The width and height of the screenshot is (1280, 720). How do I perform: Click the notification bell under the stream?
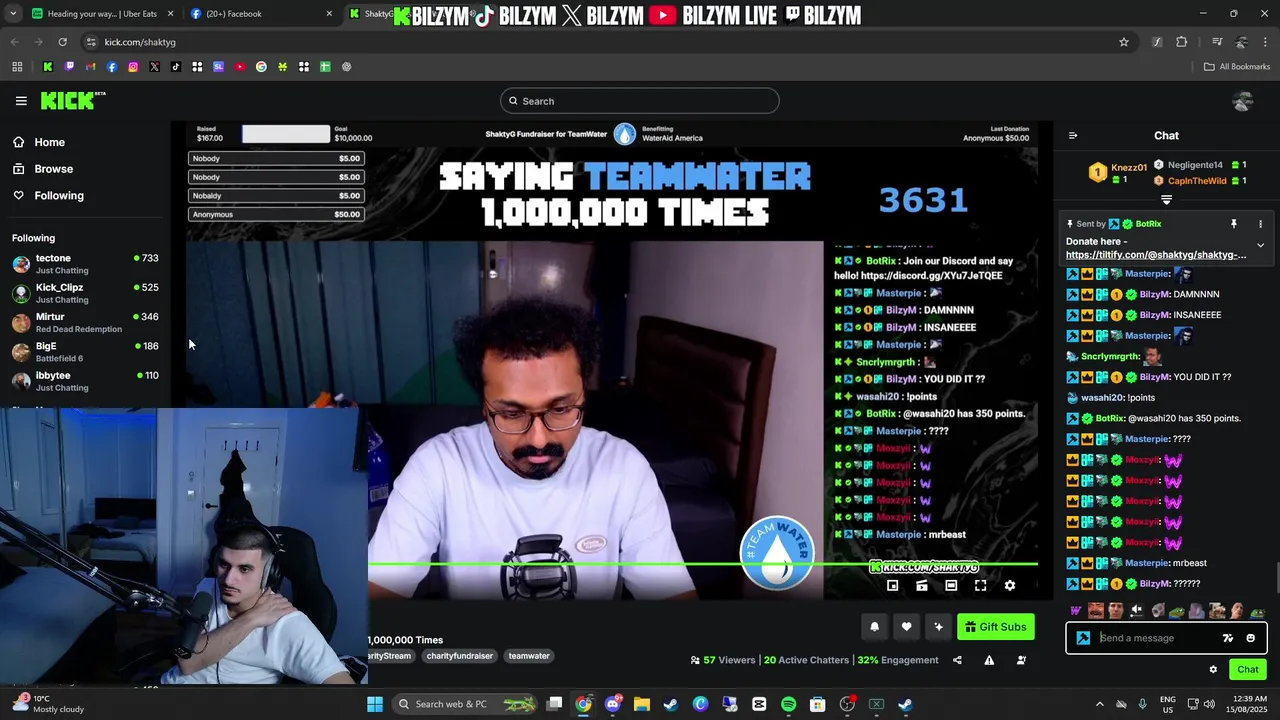click(874, 627)
